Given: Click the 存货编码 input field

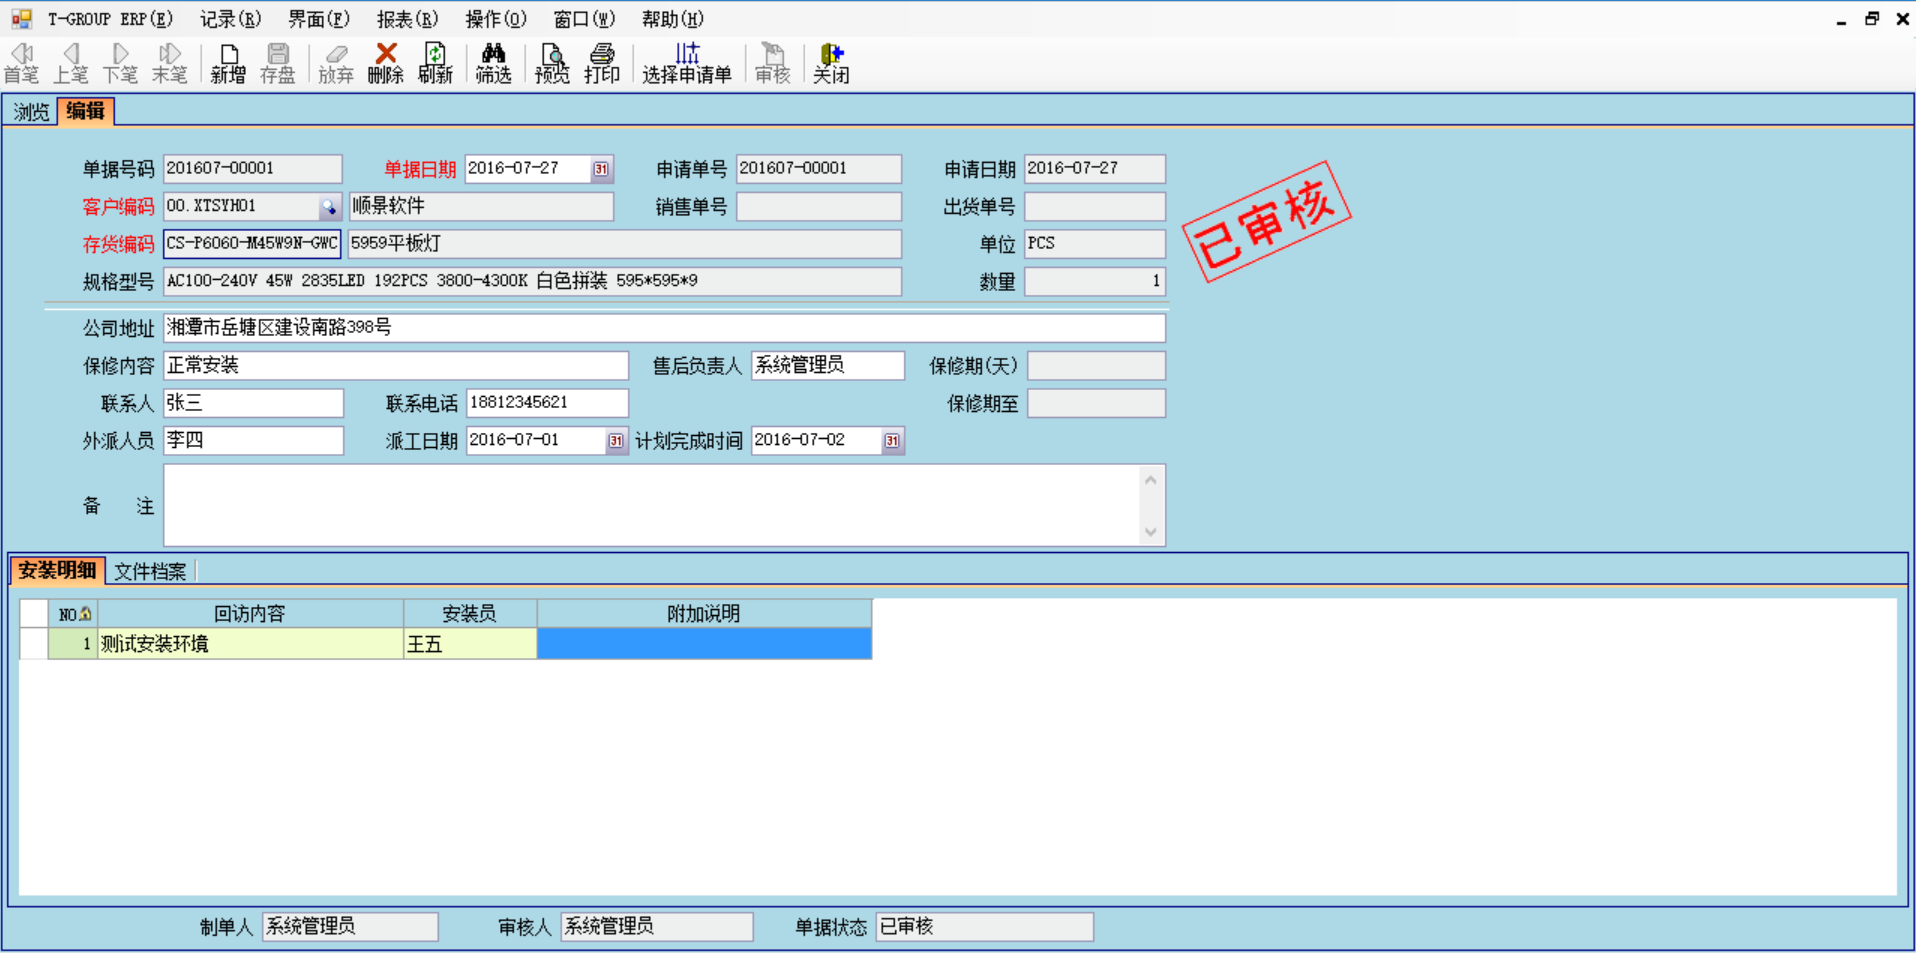Looking at the screenshot, I should point(252,244).
